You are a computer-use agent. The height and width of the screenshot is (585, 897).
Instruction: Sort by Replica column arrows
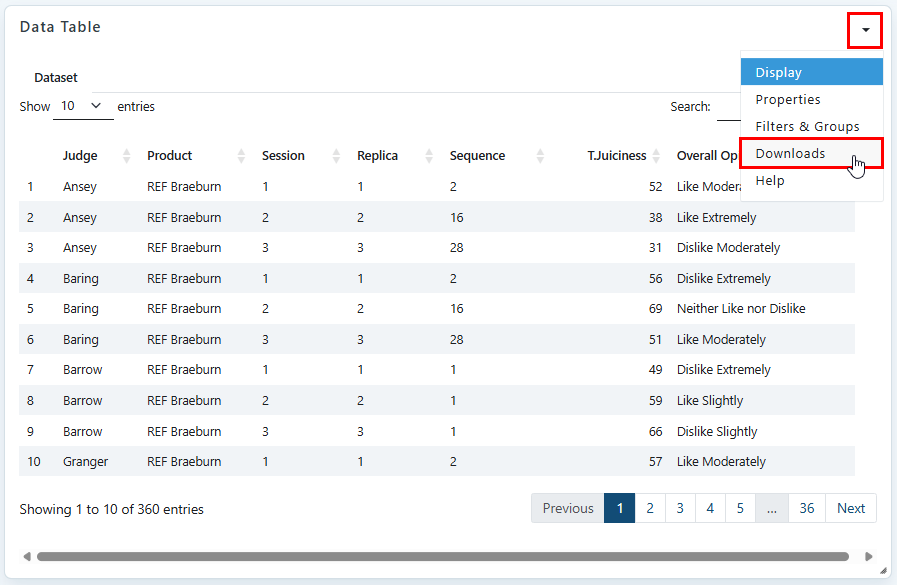[429, 156]
